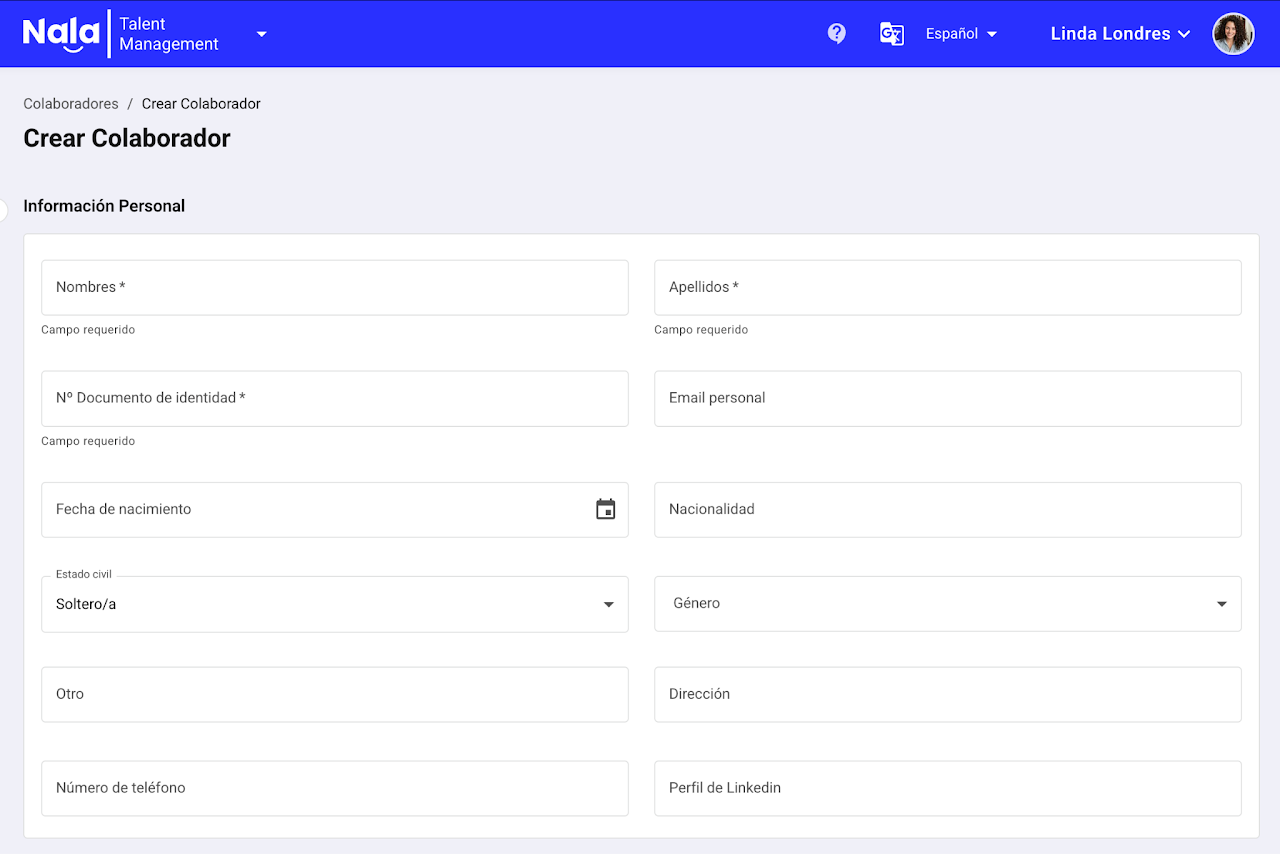The height and width of the screenshot is (854, 1280).
Task: Expand the Talent Management module dropdown
Action: pyautogui.click(x=261, y=34)
